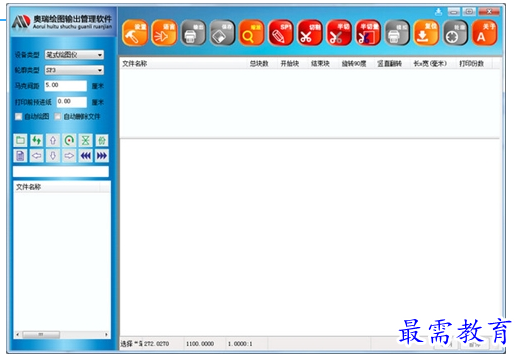Click the 复位 reset download-arrow icon
520x363 pixels.
pyautogui.click(x=426, y=33)
